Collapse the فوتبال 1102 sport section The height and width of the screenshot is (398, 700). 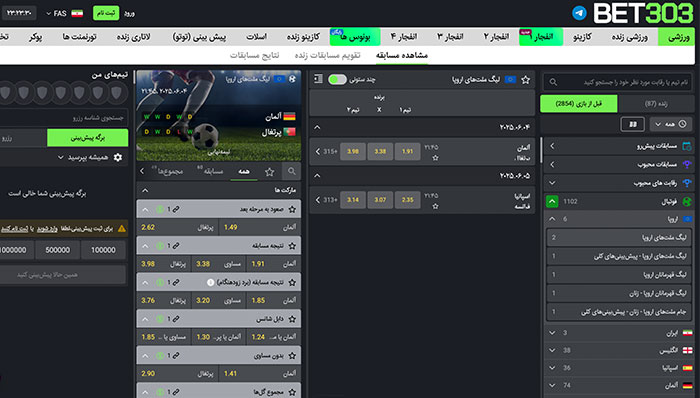552,201
